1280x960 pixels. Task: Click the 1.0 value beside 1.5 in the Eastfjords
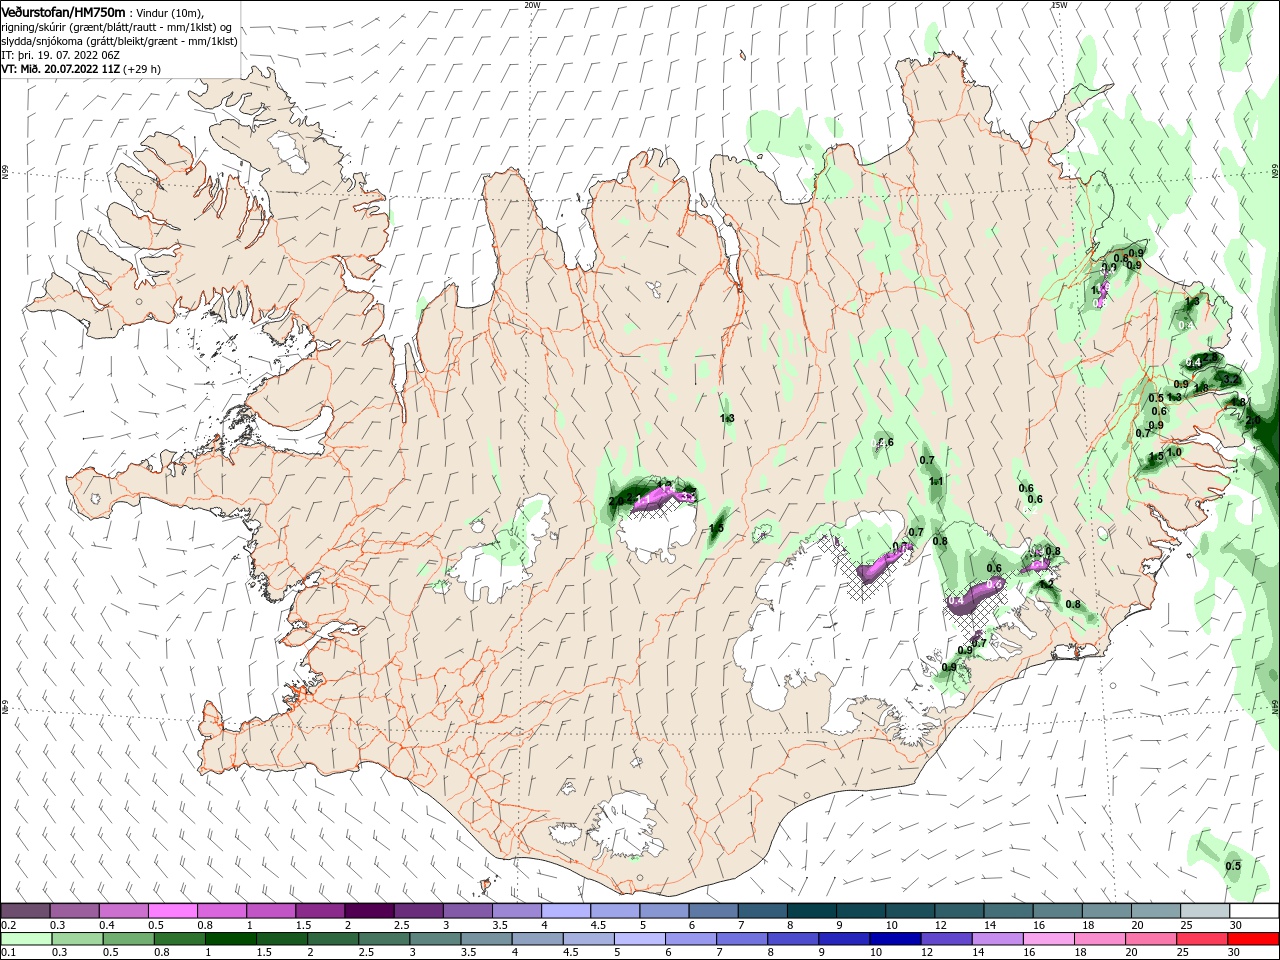coord(1174,452)
